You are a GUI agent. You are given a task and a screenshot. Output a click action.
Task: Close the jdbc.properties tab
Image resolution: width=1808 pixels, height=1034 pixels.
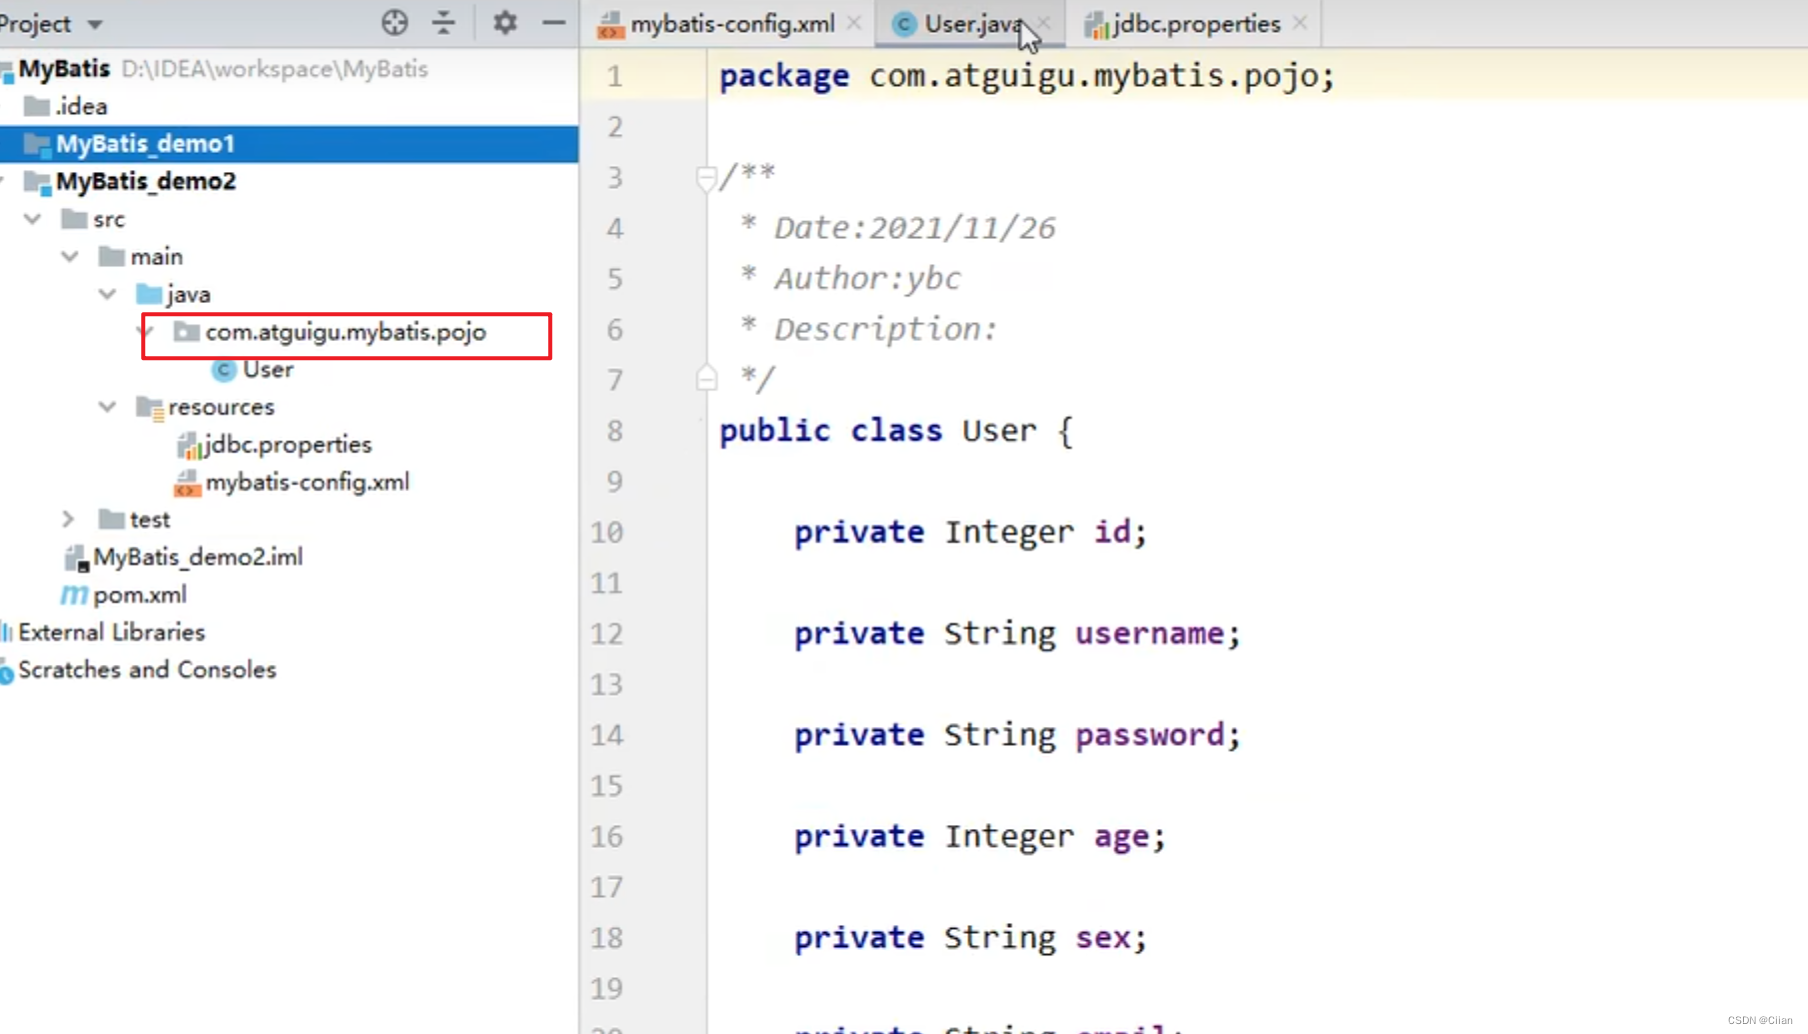(x=1299, y=22)
